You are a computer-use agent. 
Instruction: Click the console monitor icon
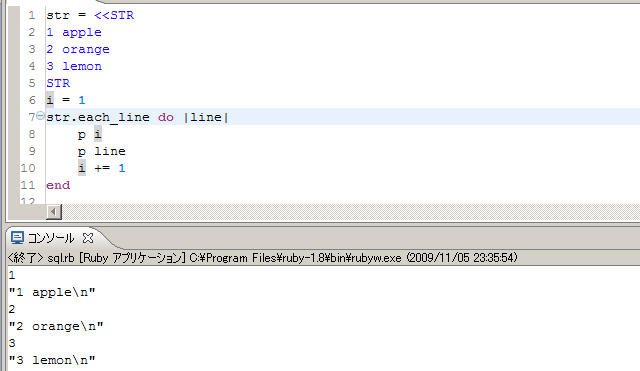tap(17, 238)
